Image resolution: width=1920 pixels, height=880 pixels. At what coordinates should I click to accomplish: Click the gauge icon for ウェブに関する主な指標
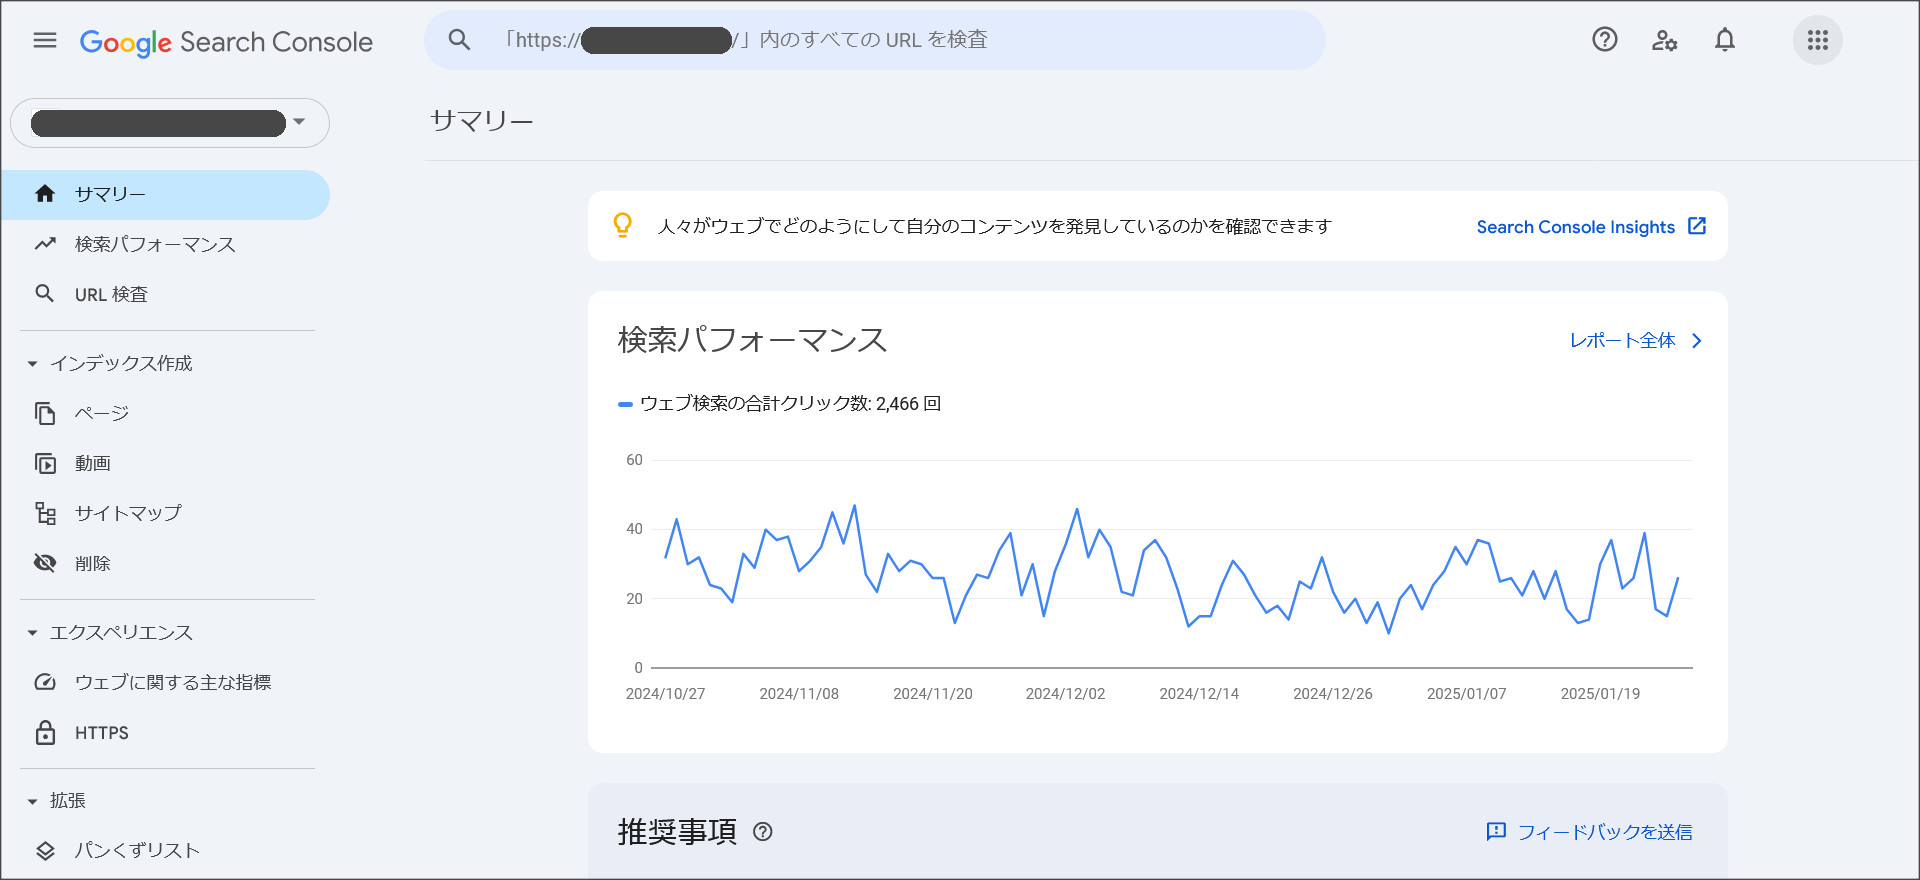pos(45,682)
